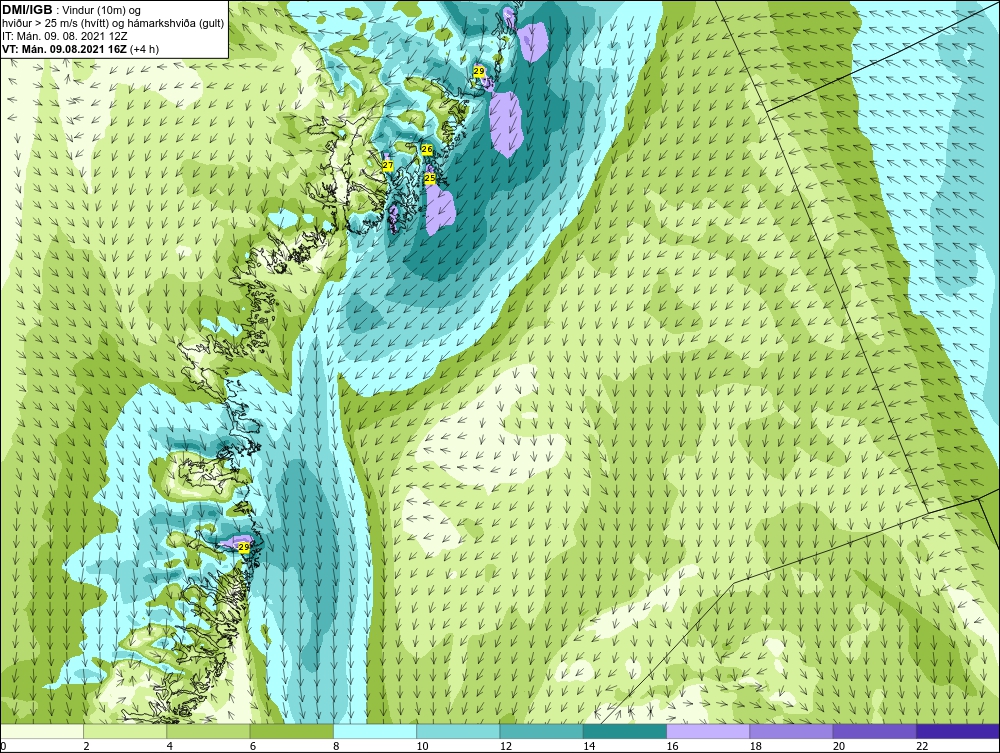Pick the 8–10 m/s light cyan legend swatch

tap(375, 731)
